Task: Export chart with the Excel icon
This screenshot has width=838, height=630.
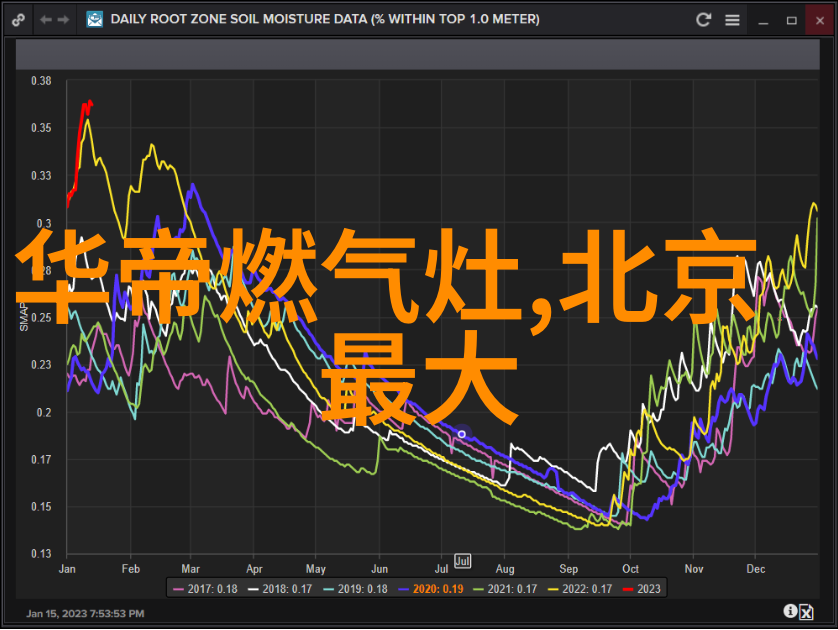Action: point(806,612)
